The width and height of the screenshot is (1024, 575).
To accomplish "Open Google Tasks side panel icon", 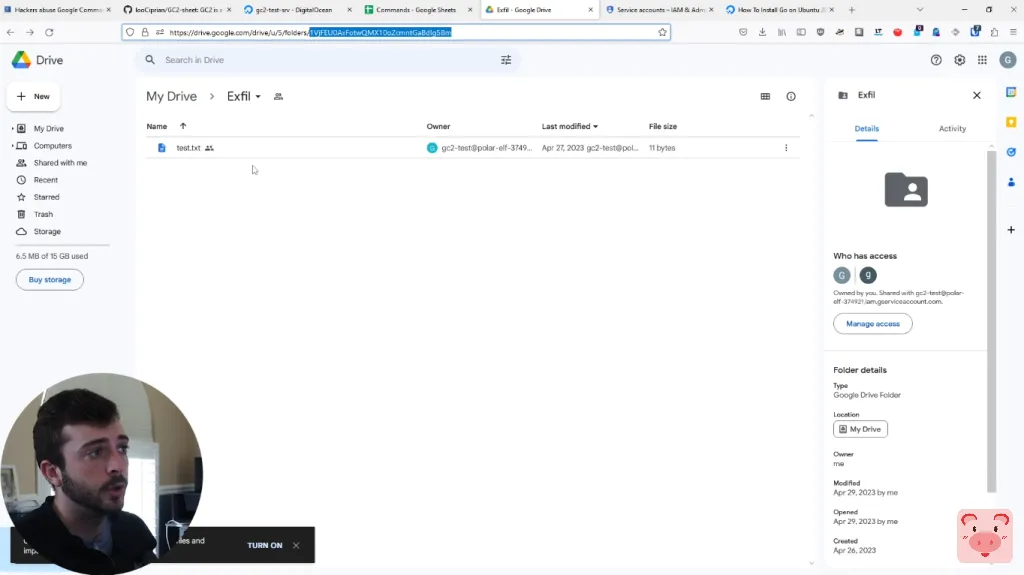I will 1011,152.
